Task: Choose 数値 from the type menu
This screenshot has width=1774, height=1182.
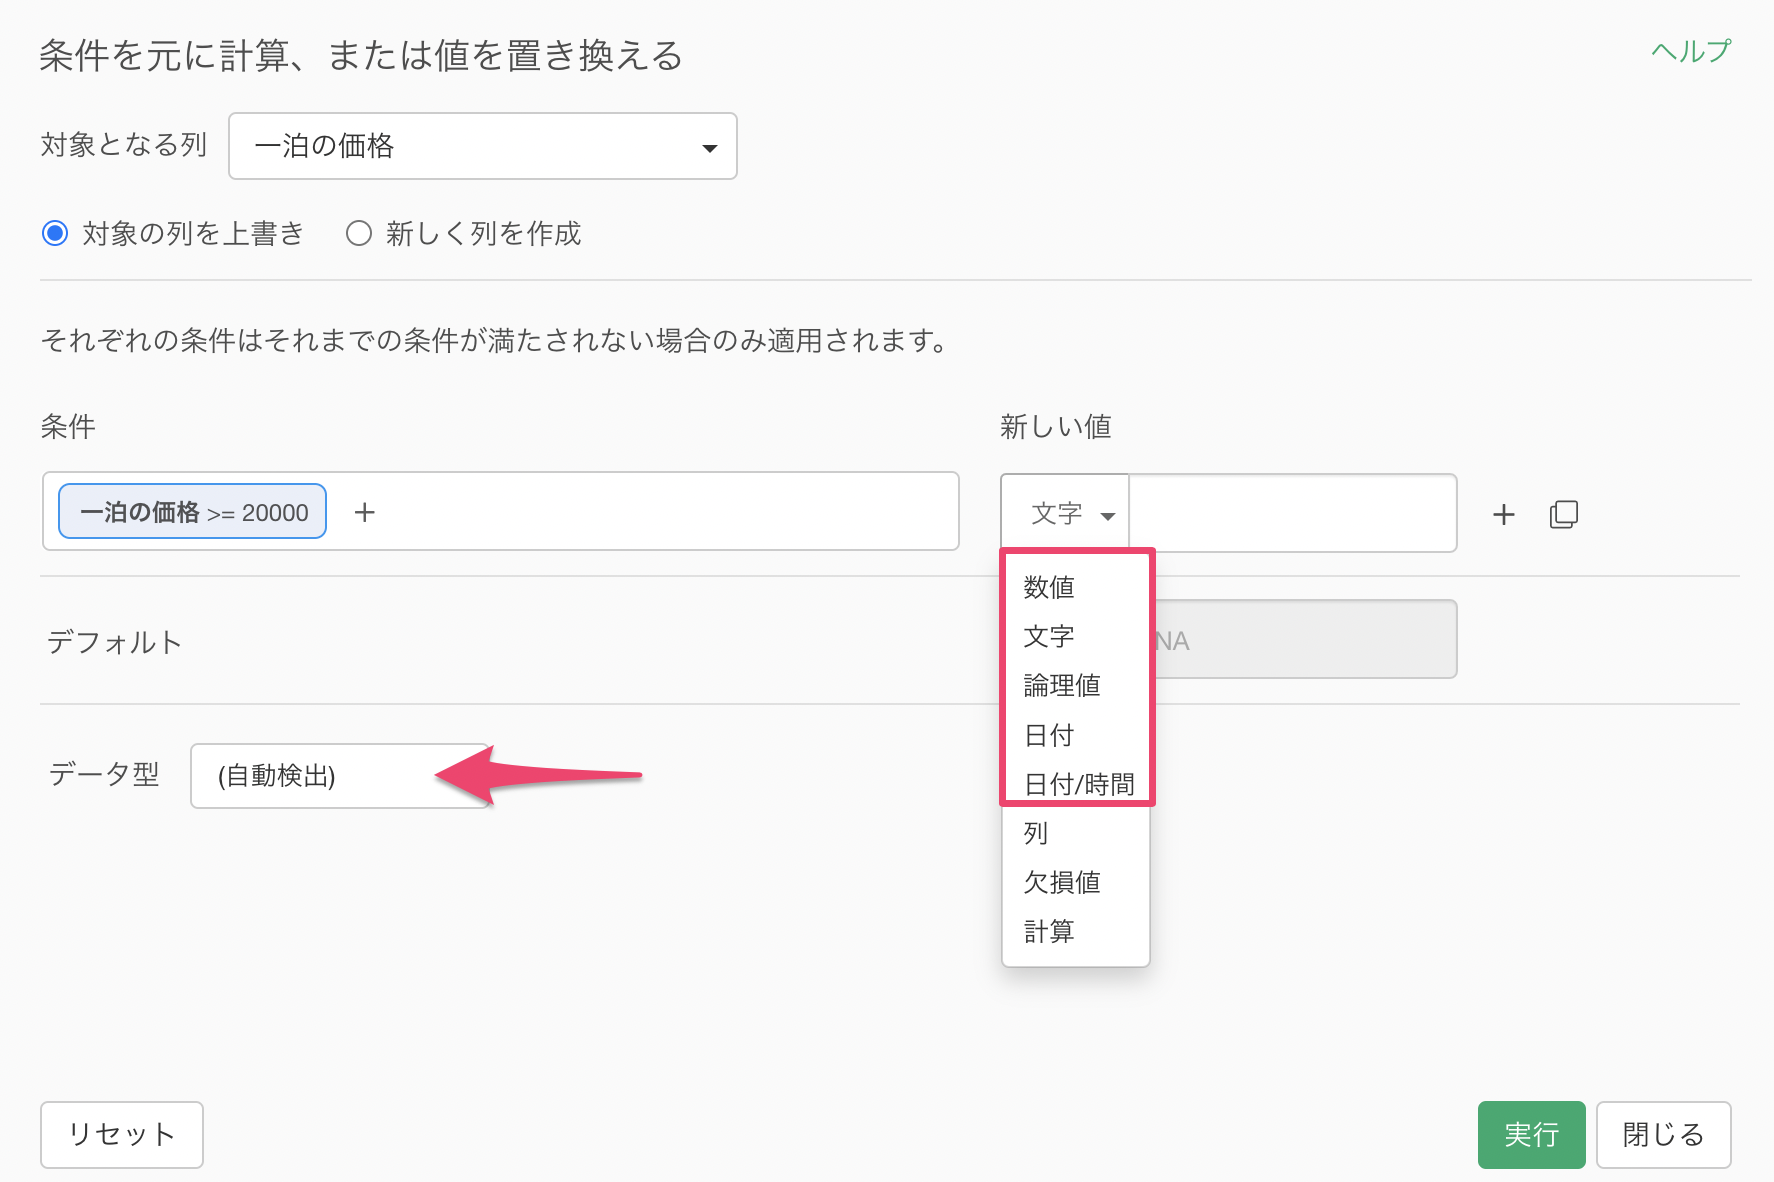Action: 1049,587
